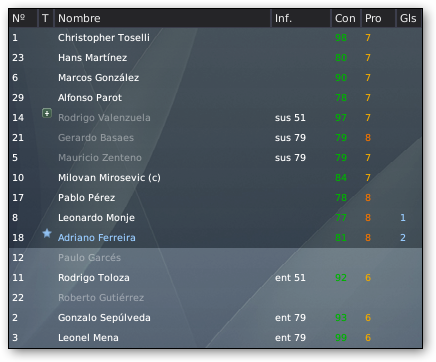Sort by the Gls column header

coord(409,18)
